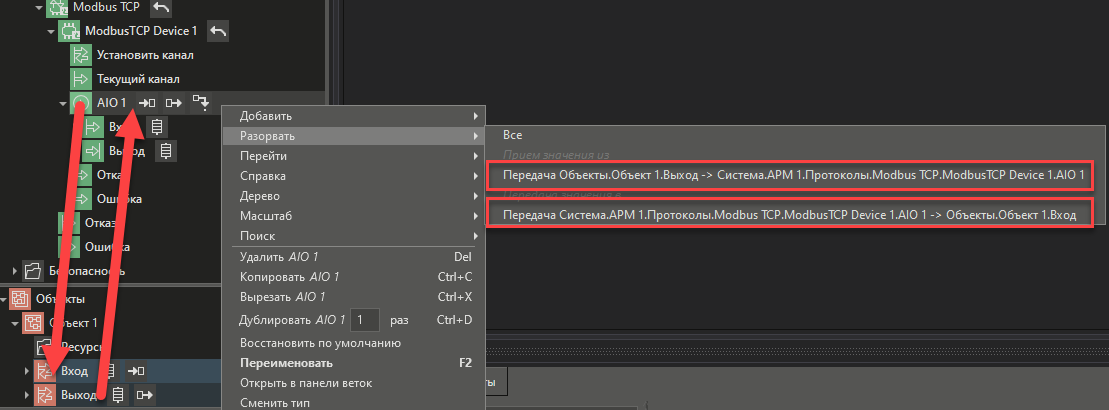Expand the Безопасность folder node

[14, 270]
